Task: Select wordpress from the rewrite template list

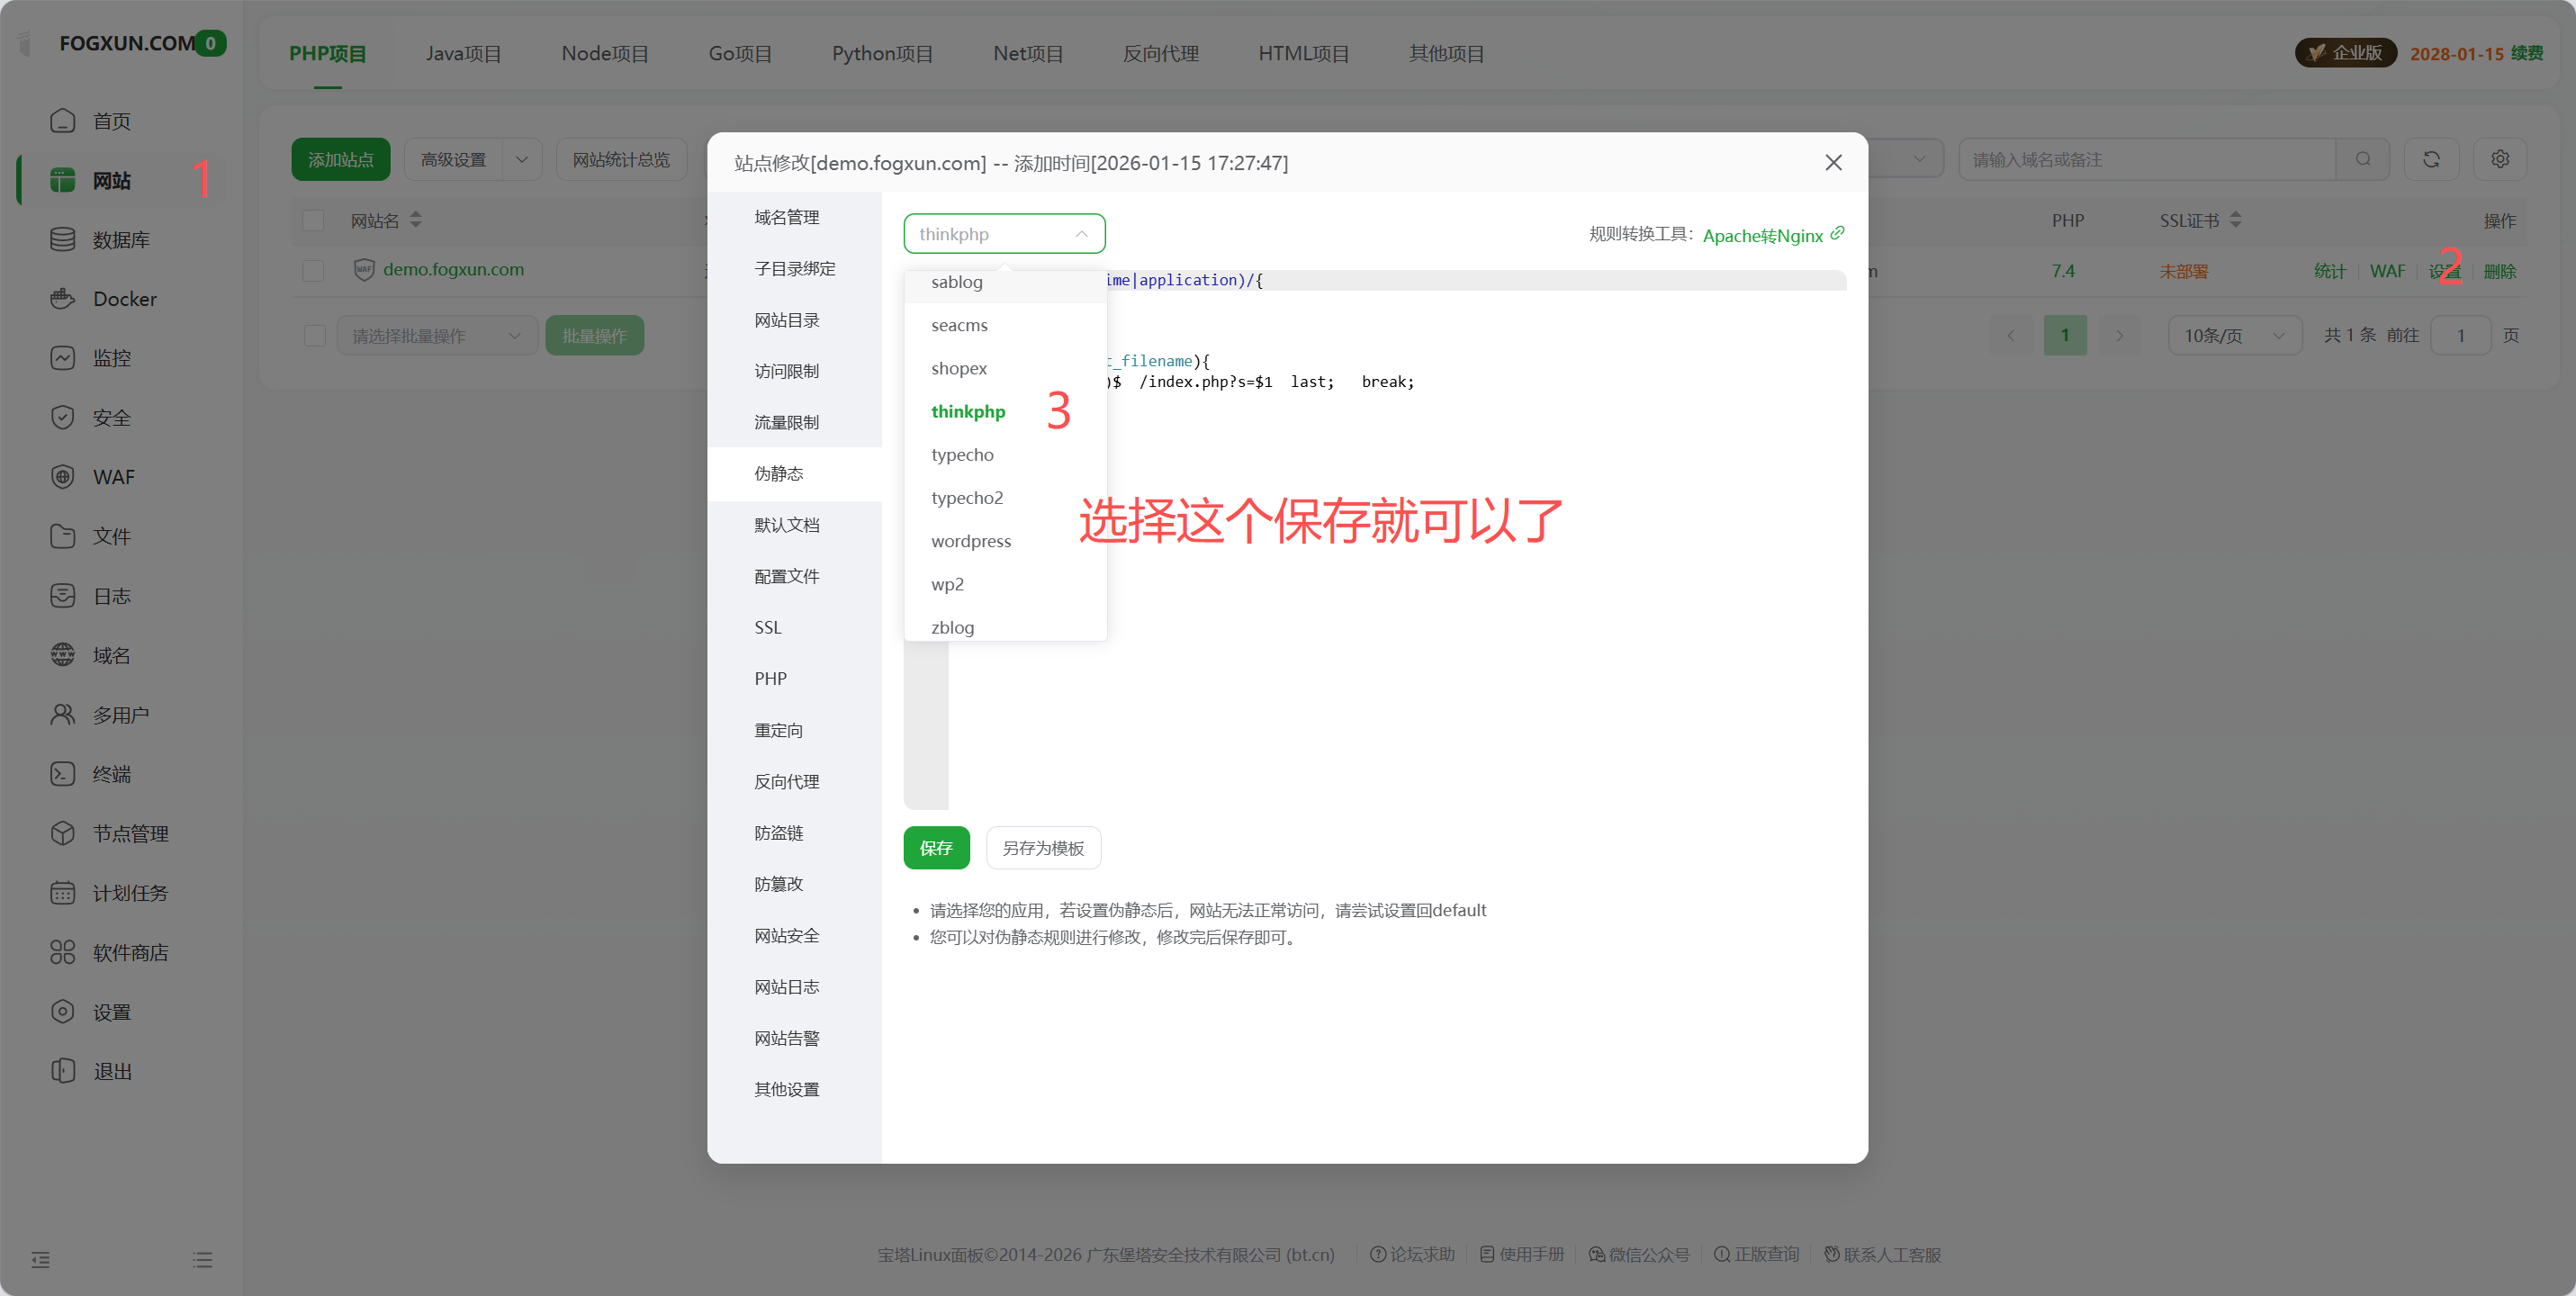Action: click(x=971, y=540)
